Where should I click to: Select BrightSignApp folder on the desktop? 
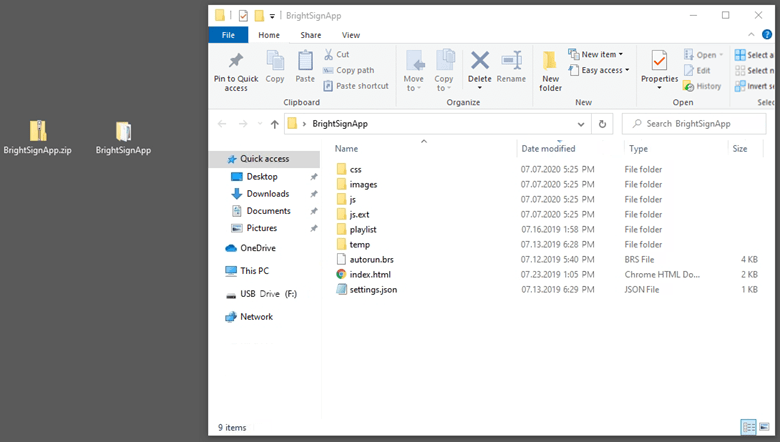pos(123,138)
